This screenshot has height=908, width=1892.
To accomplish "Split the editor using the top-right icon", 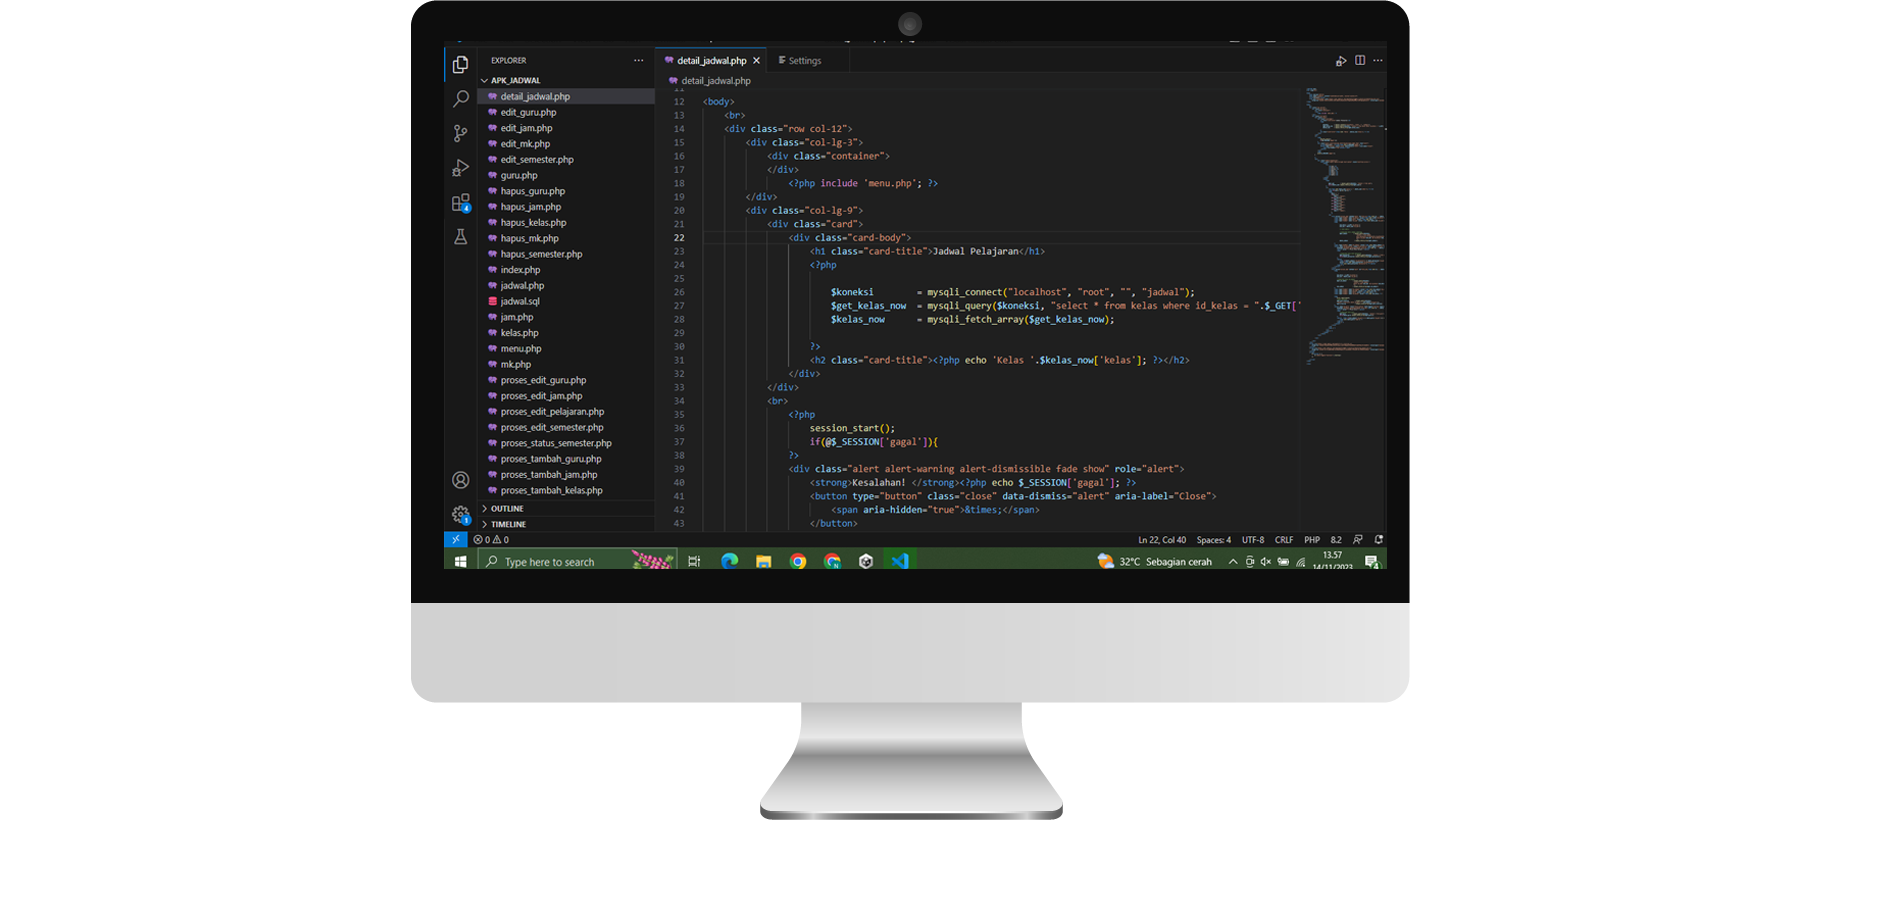I will click(1360, 60).
